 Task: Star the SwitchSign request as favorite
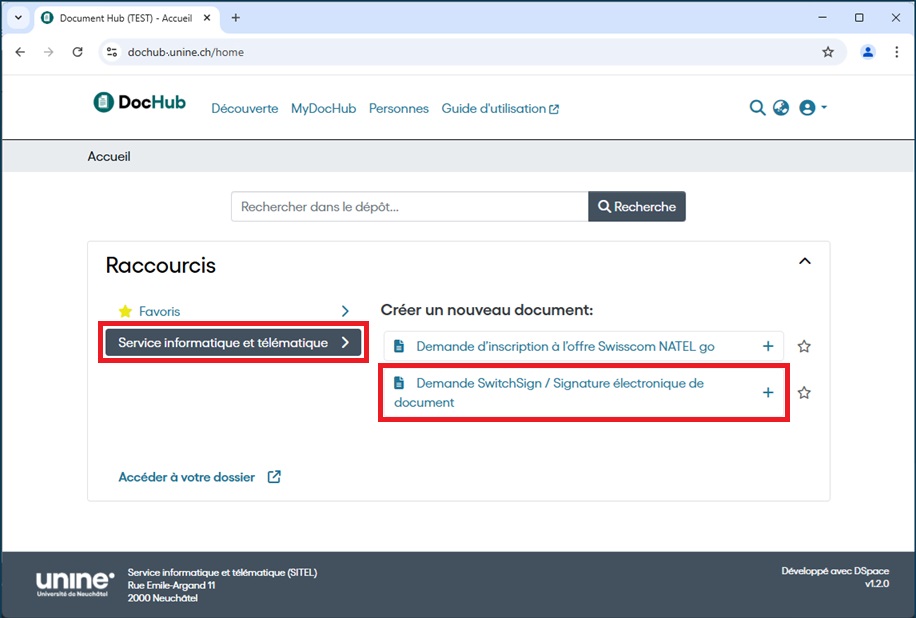coord(804,393)
